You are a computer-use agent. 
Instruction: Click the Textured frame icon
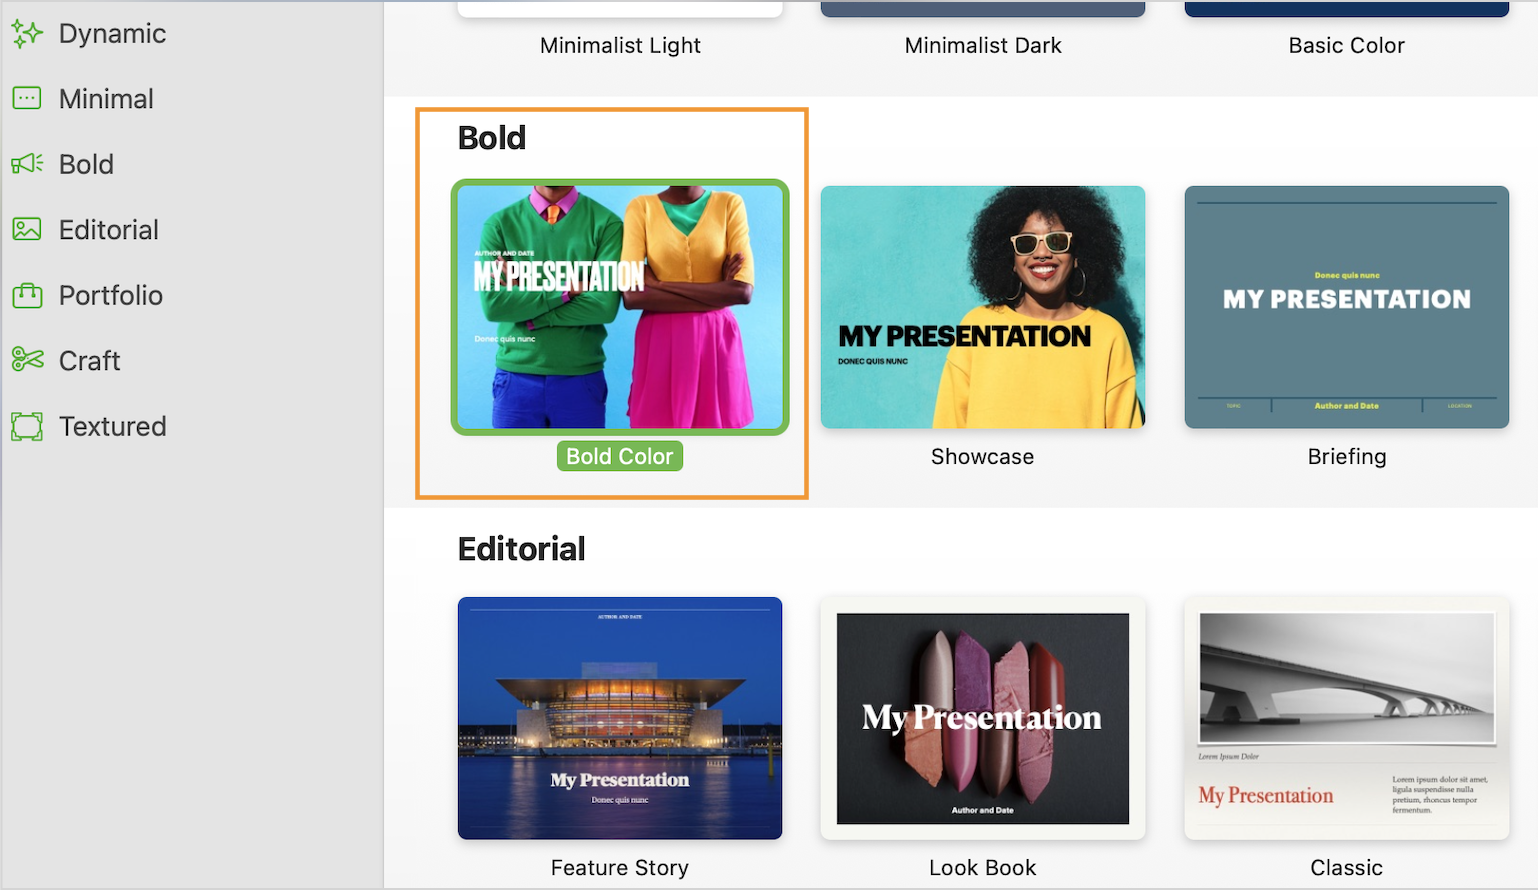(27, 426)
